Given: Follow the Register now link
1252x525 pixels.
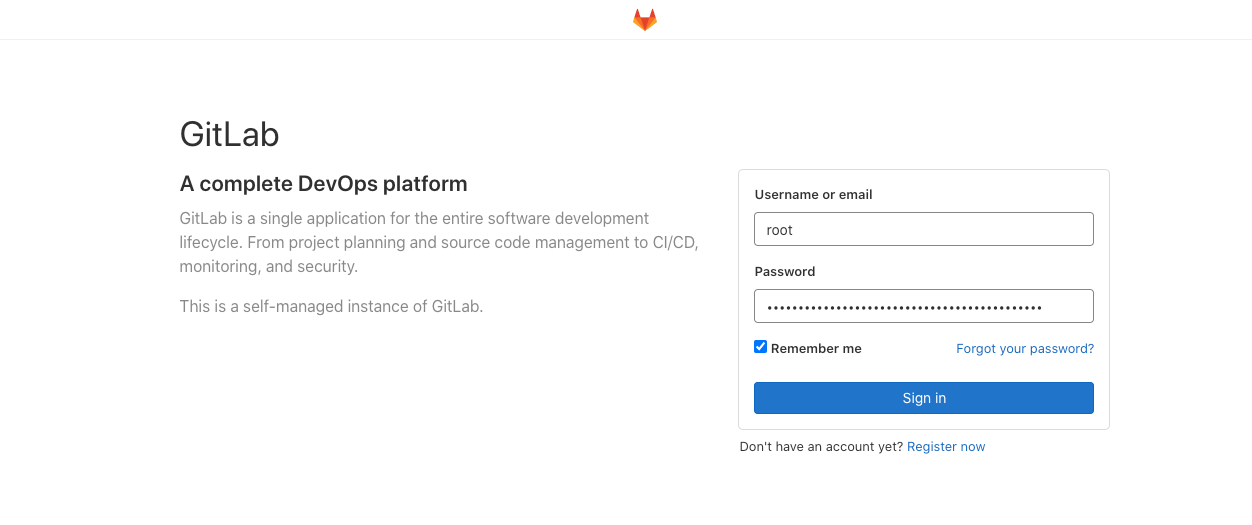Looking at the screenshot, I should [946, 447].
